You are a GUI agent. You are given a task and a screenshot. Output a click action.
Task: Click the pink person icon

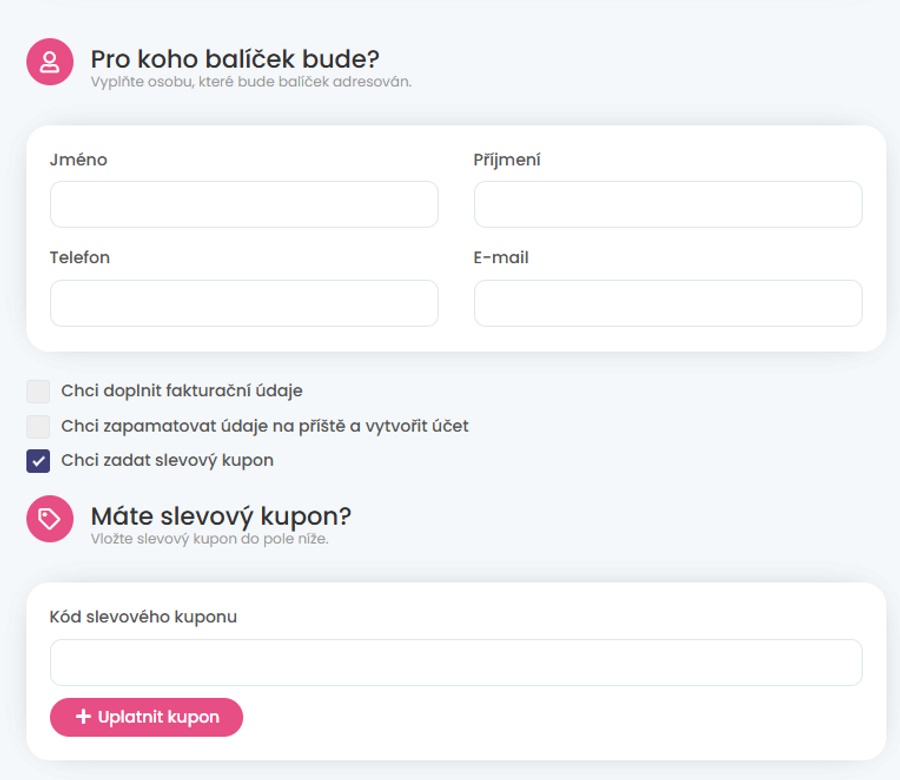(50, 62)
